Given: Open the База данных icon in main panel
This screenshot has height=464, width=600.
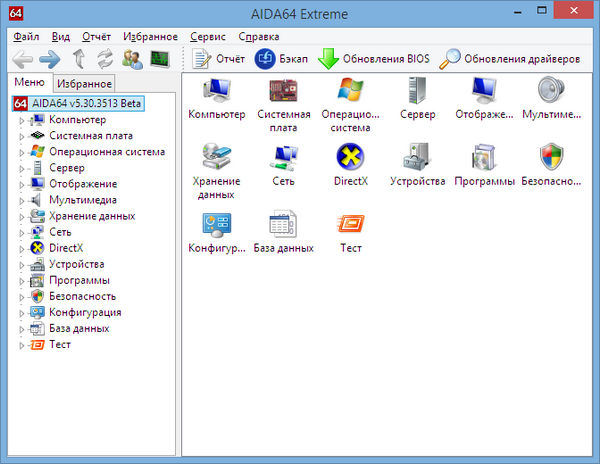Looking at the screenshot, I should coord(283,224).
